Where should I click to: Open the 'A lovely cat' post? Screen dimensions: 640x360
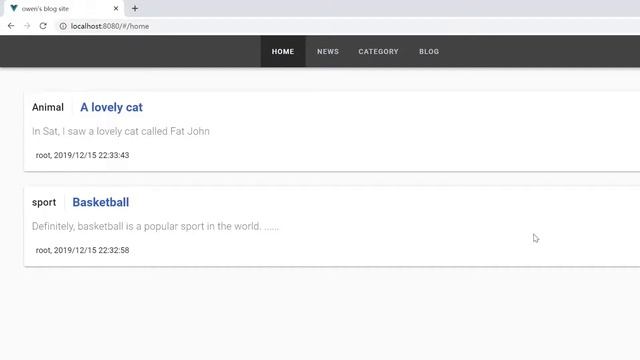coord(111,107)
